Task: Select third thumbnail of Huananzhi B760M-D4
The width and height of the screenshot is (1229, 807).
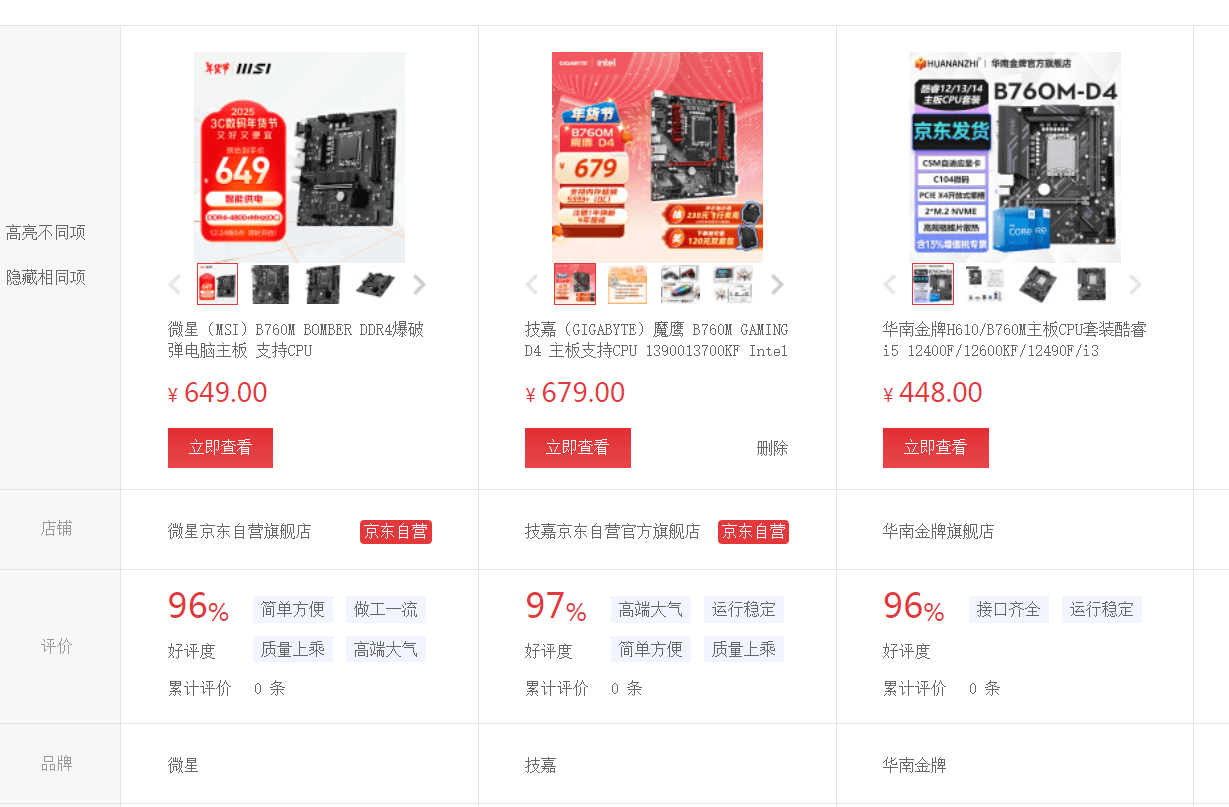Action: pyautogui.click(x=1037, y=284)
